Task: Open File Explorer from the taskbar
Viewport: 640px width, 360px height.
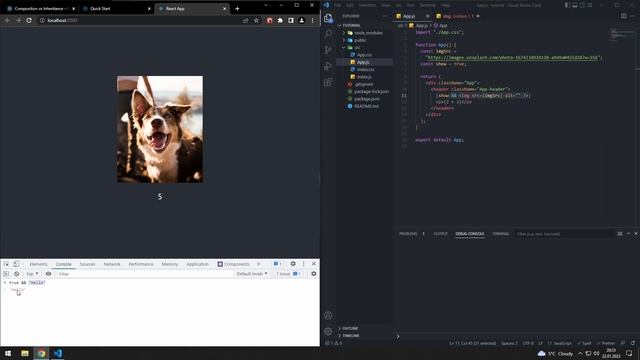Action: [x=25, y=353]
